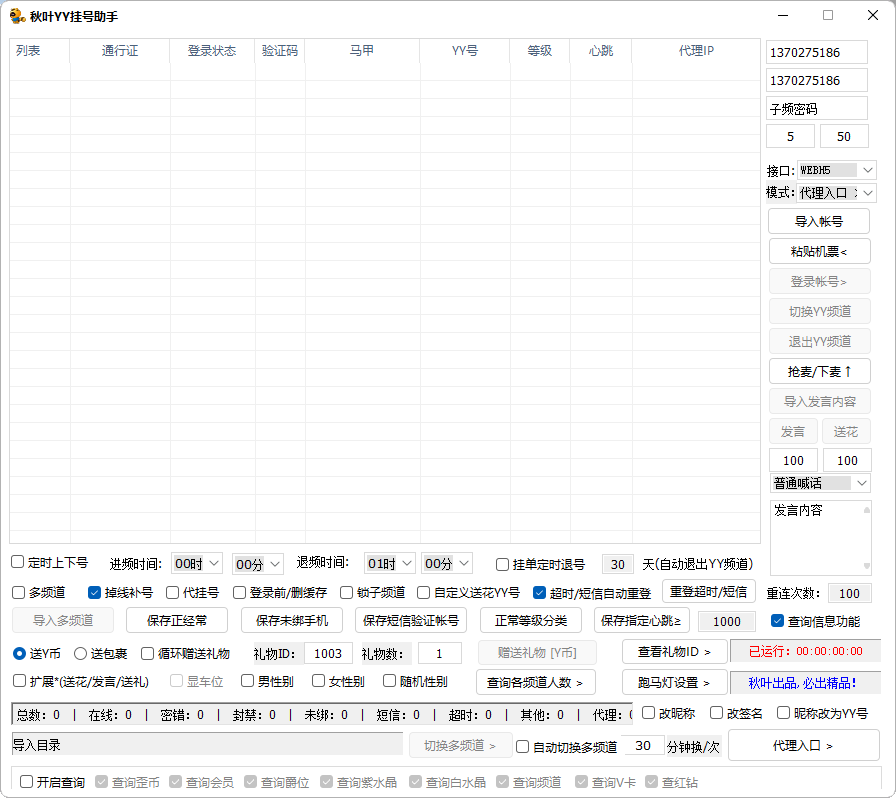Open 查看礼物ID lookup

[674, 652]
